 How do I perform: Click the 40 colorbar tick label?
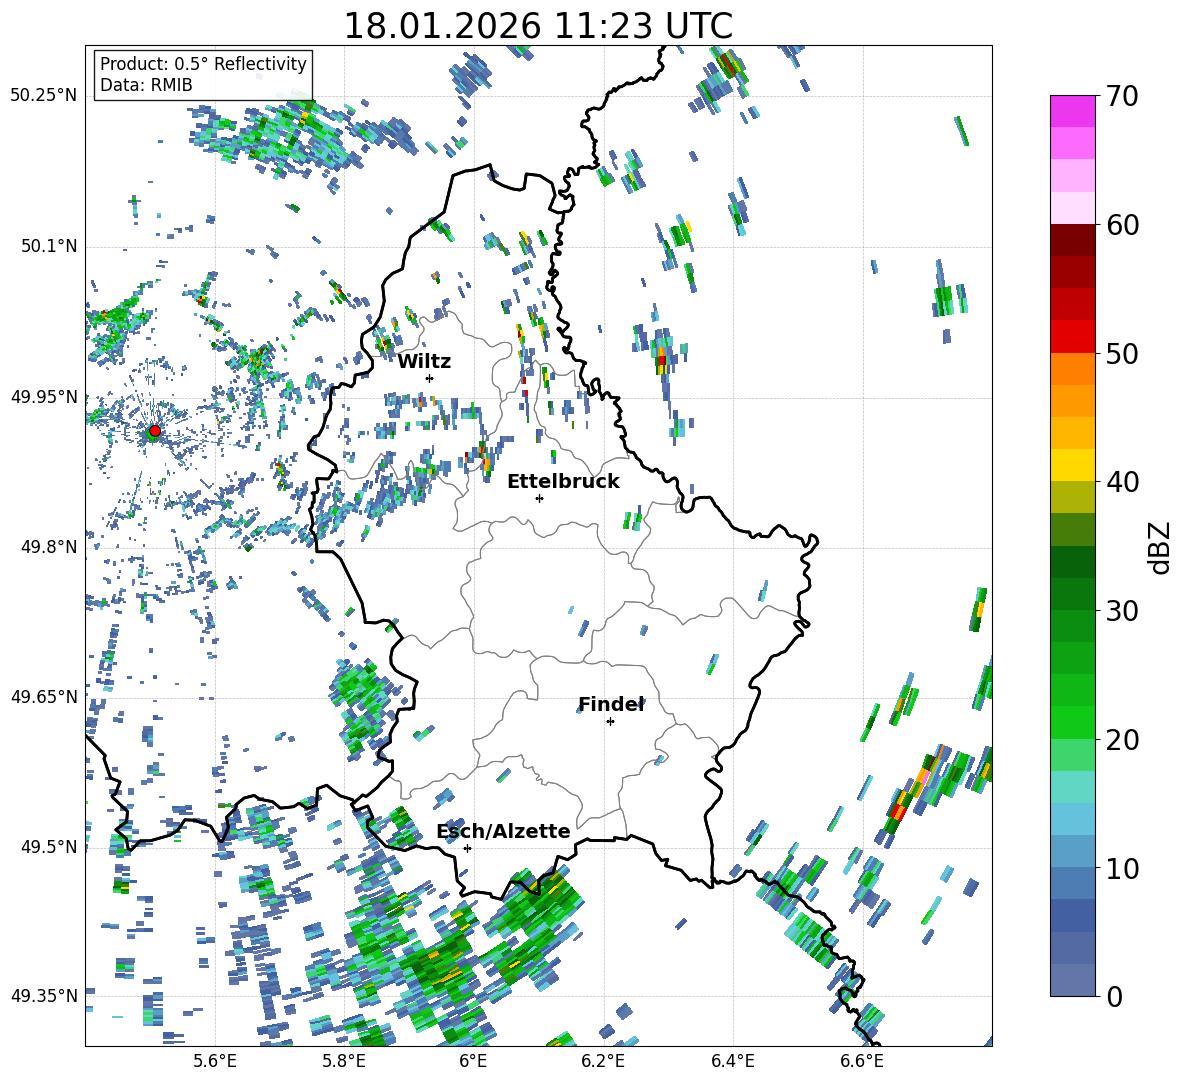point(1122,482)
